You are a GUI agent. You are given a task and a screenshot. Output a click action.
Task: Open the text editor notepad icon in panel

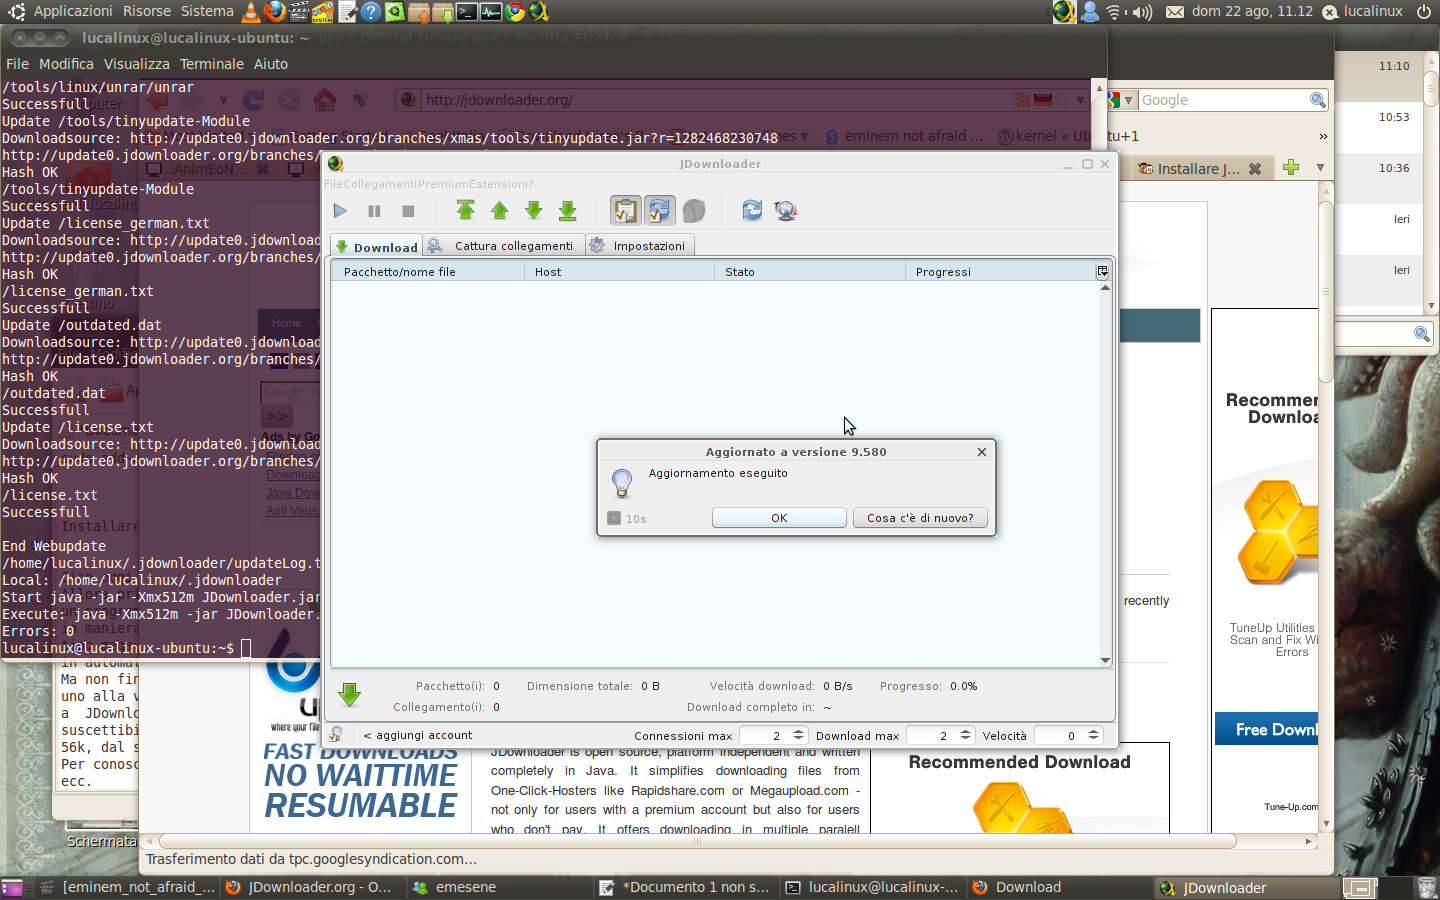[x=348, y=11]
